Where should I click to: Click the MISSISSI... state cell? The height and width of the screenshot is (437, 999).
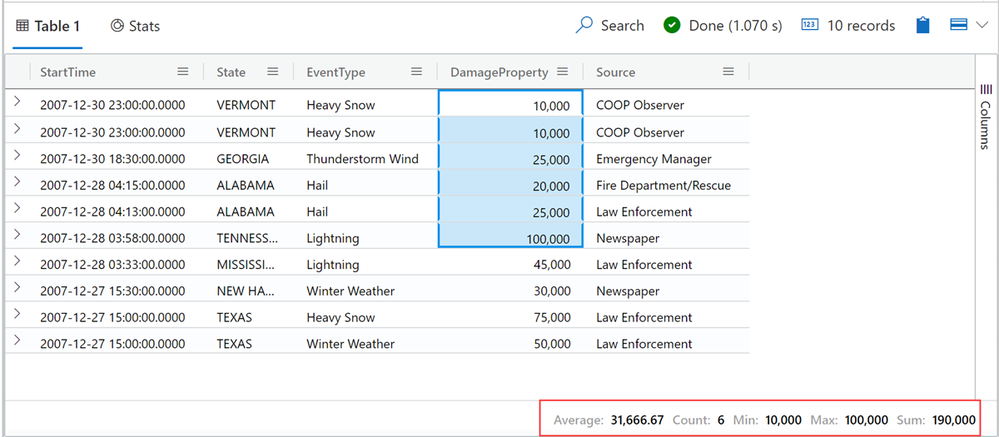pos(246,264)
